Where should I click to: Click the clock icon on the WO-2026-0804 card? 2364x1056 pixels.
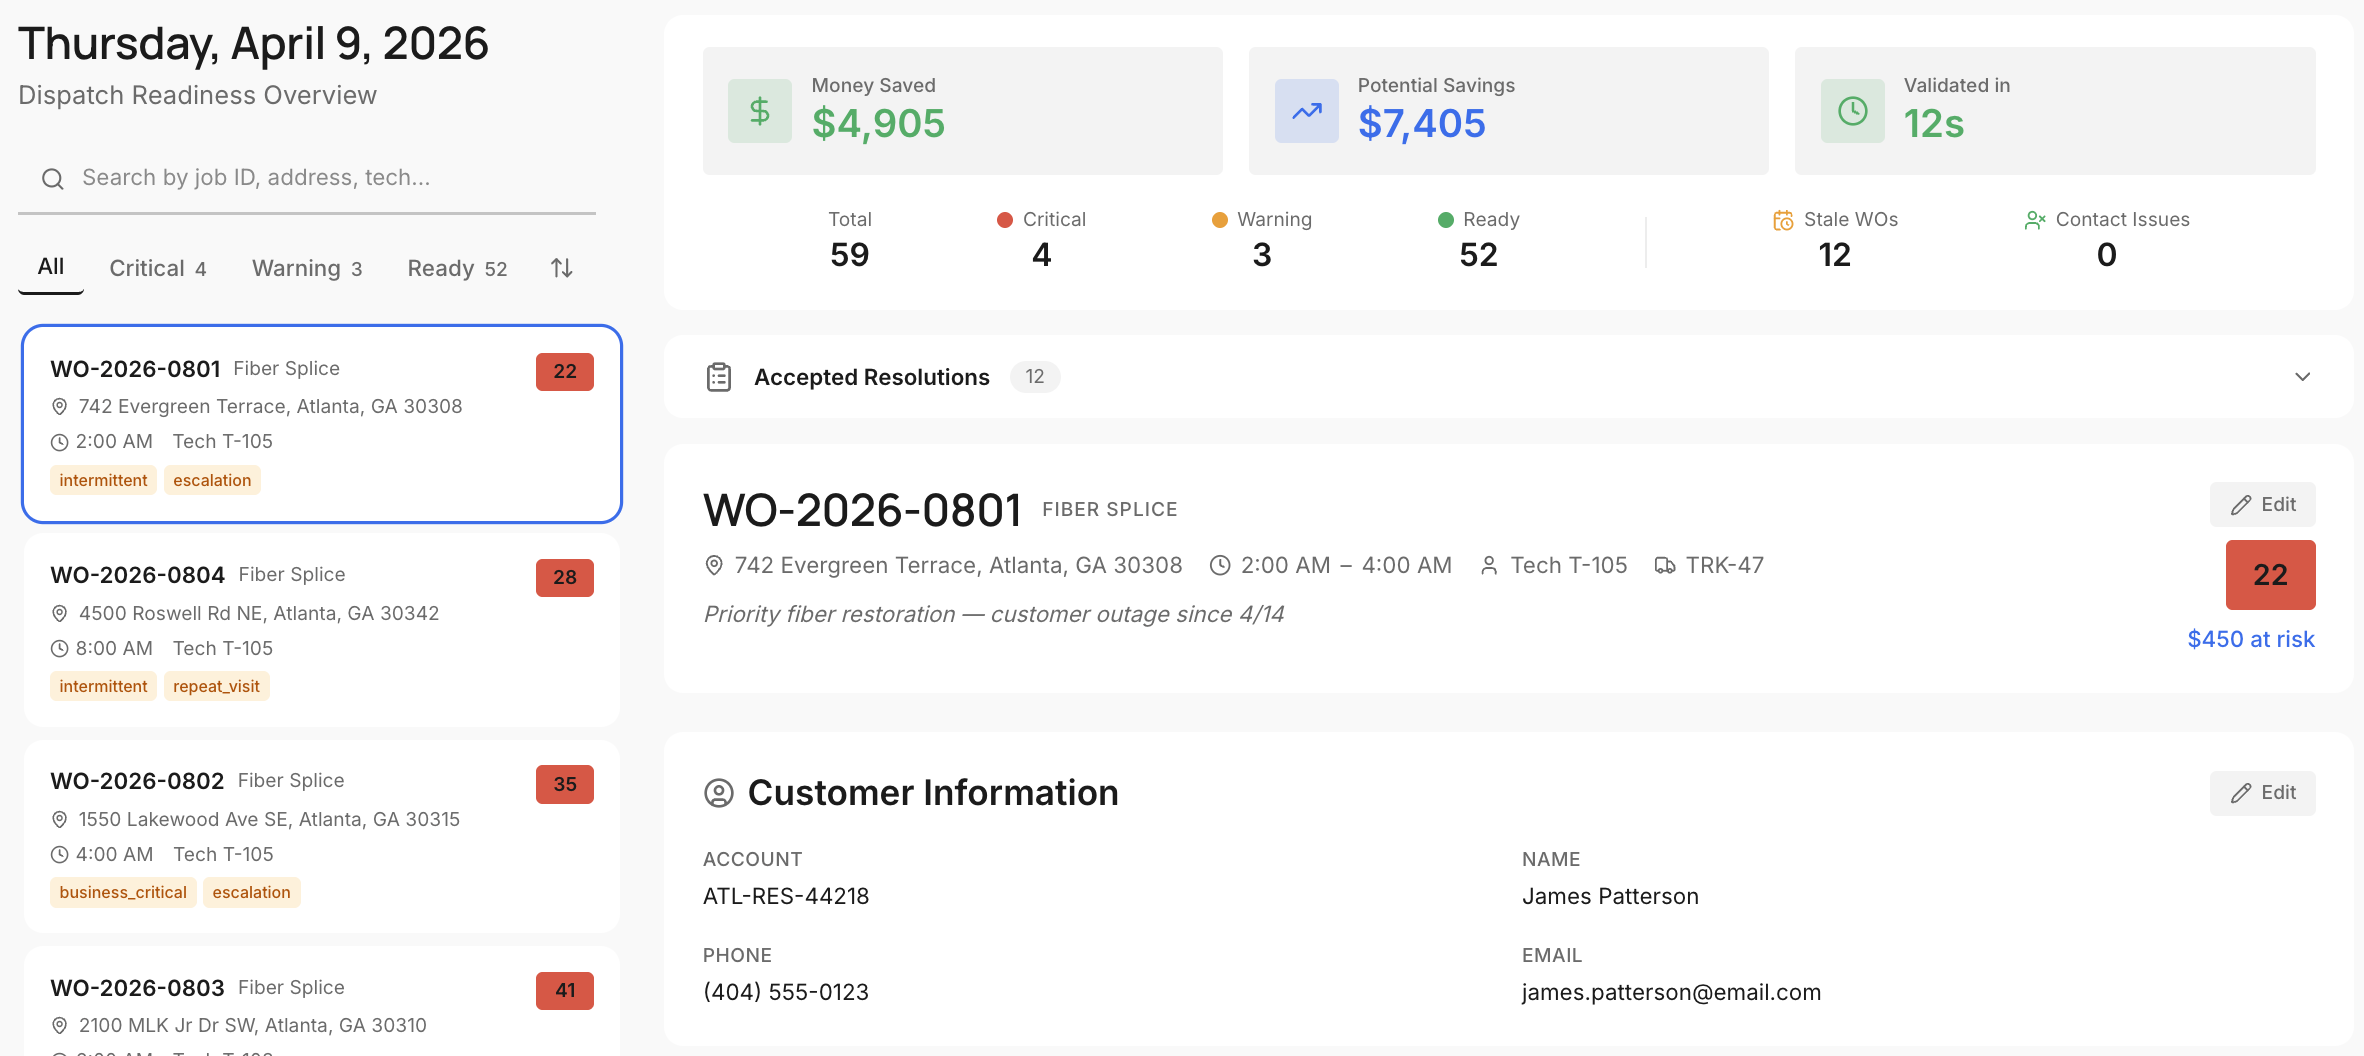[x=60, y=649]
